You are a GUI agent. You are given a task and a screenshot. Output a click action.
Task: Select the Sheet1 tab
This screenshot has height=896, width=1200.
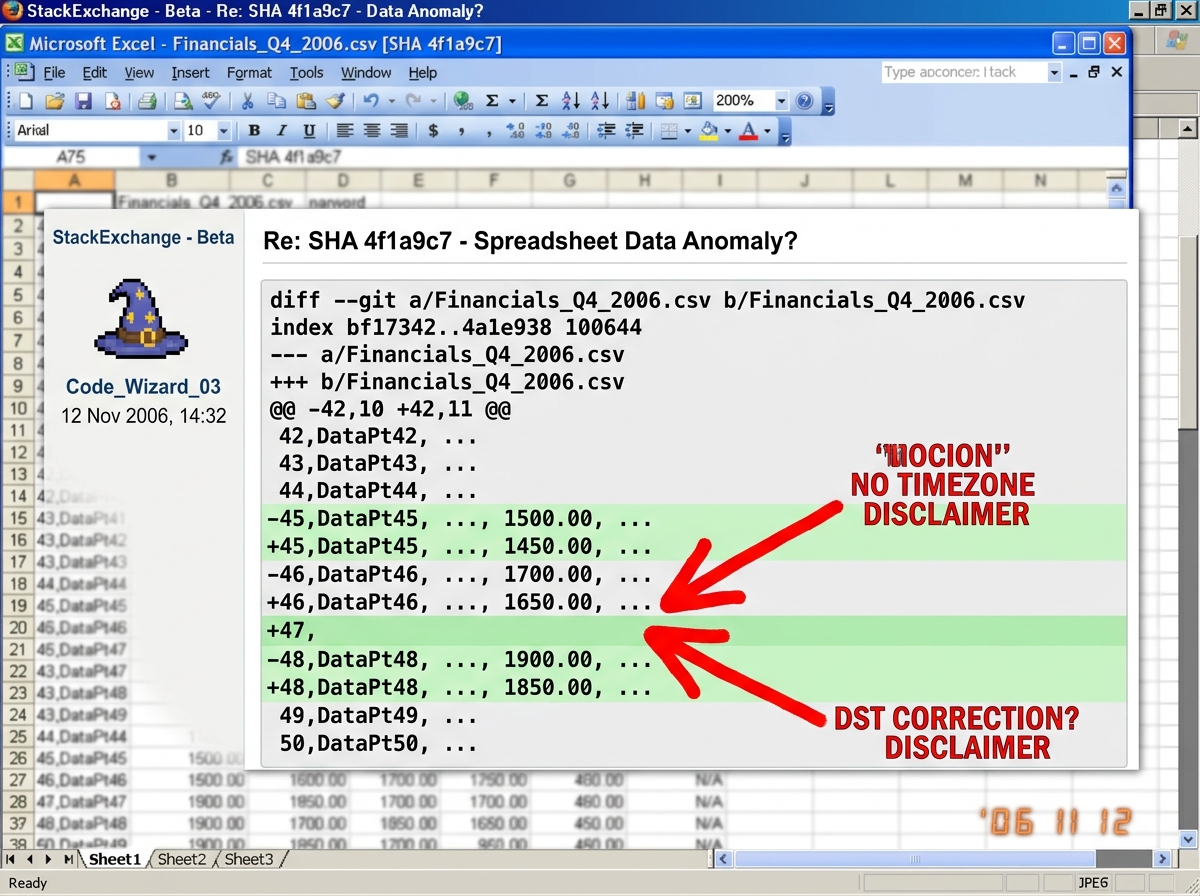(115, 859)
